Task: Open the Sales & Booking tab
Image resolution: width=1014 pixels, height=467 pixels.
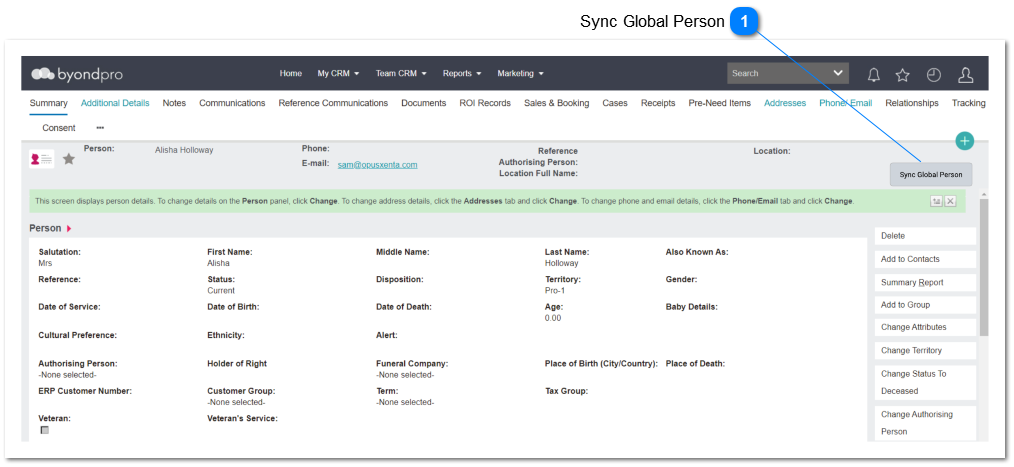Action: [x=556, y=103]
